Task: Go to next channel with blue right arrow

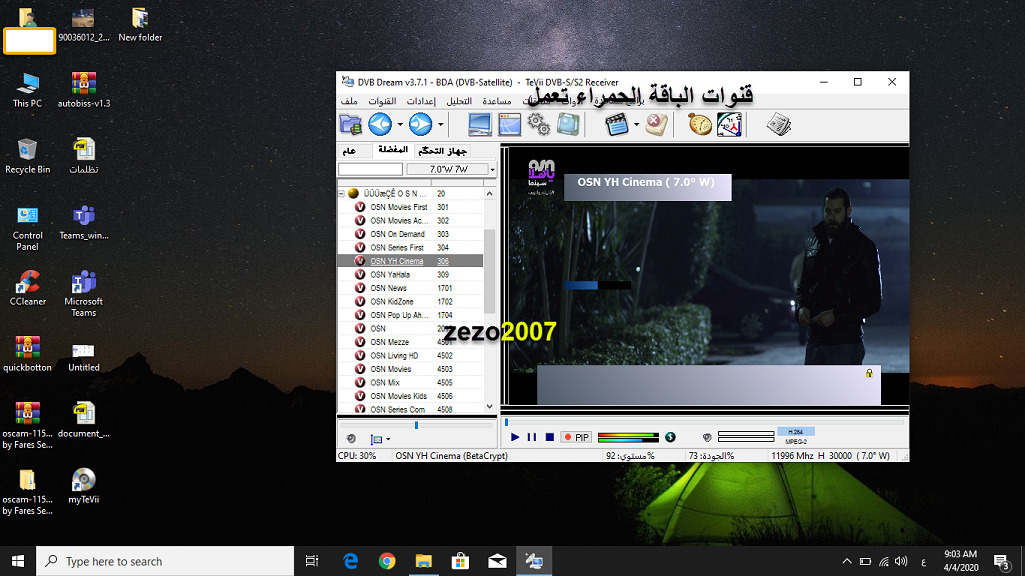Action: [x=420, y=124]
